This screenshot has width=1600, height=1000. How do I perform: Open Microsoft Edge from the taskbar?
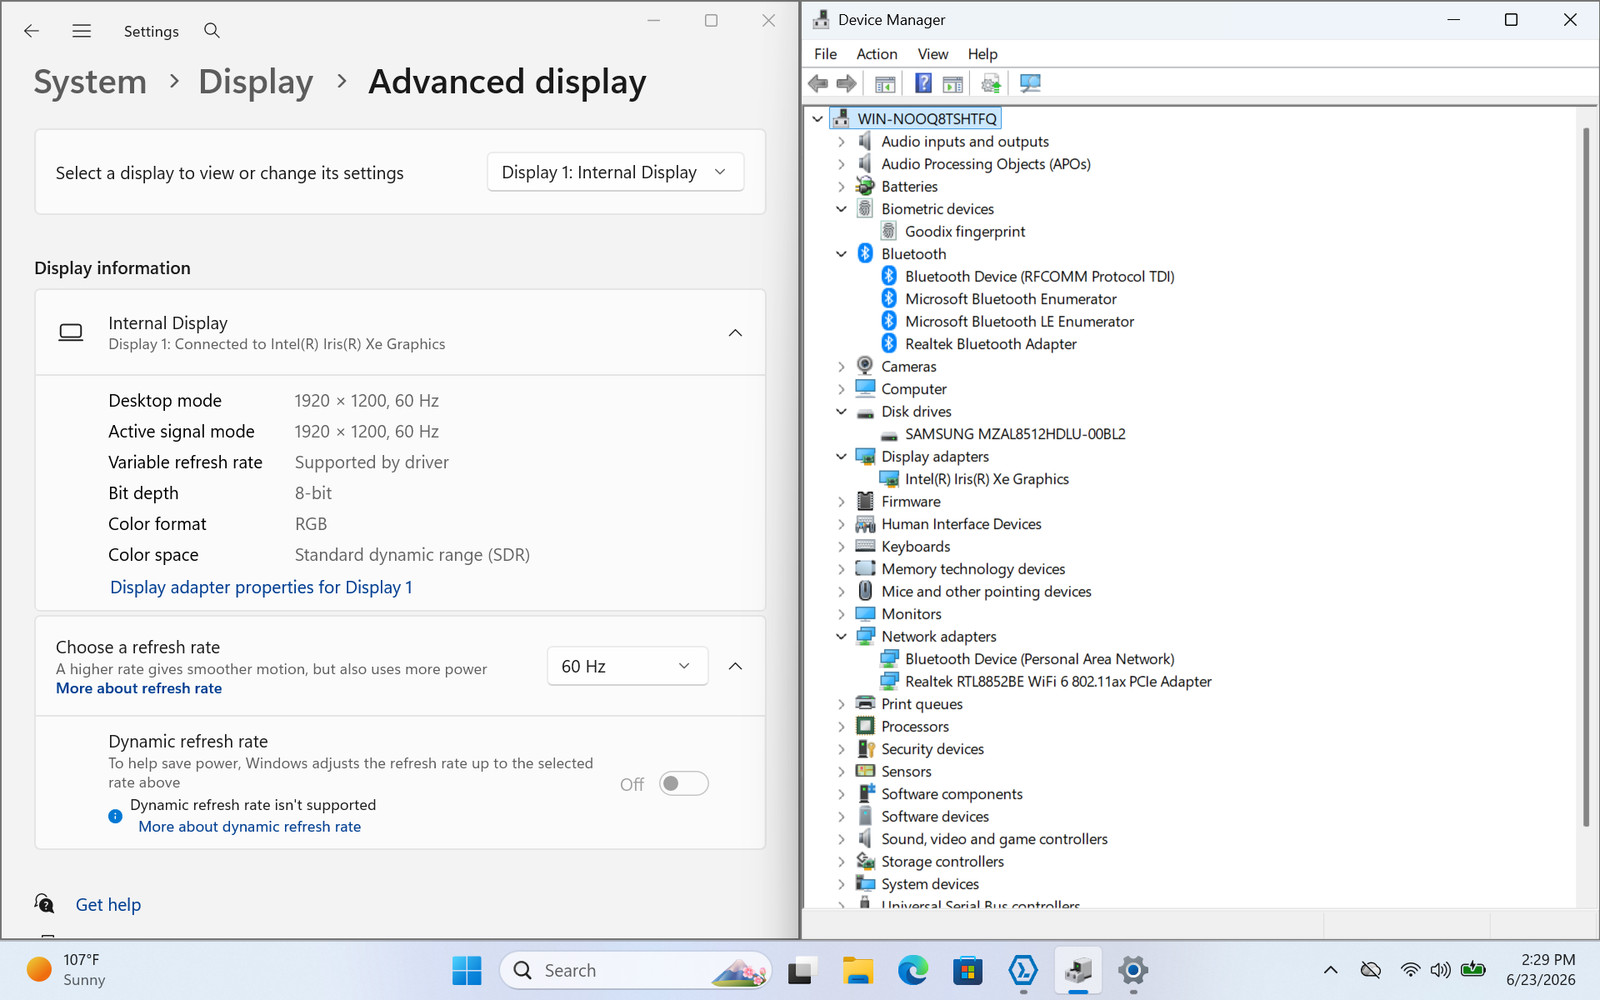pyautogui.click(x=913, y=970)
